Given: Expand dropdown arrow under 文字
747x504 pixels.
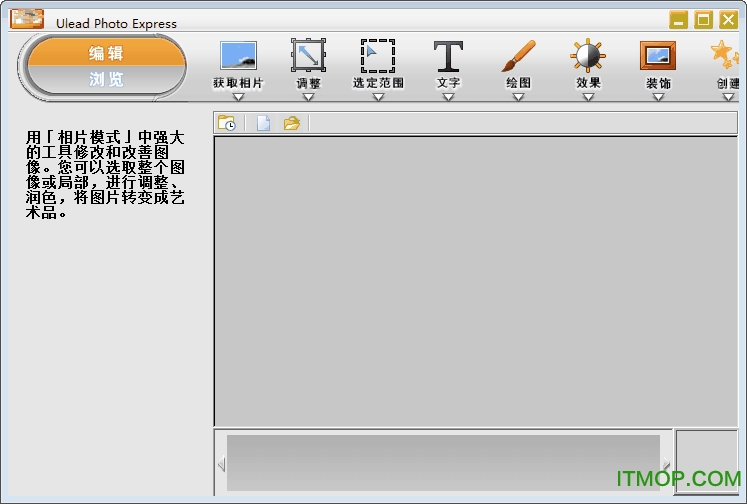Looking at the screenshot, I should point(448,97).
